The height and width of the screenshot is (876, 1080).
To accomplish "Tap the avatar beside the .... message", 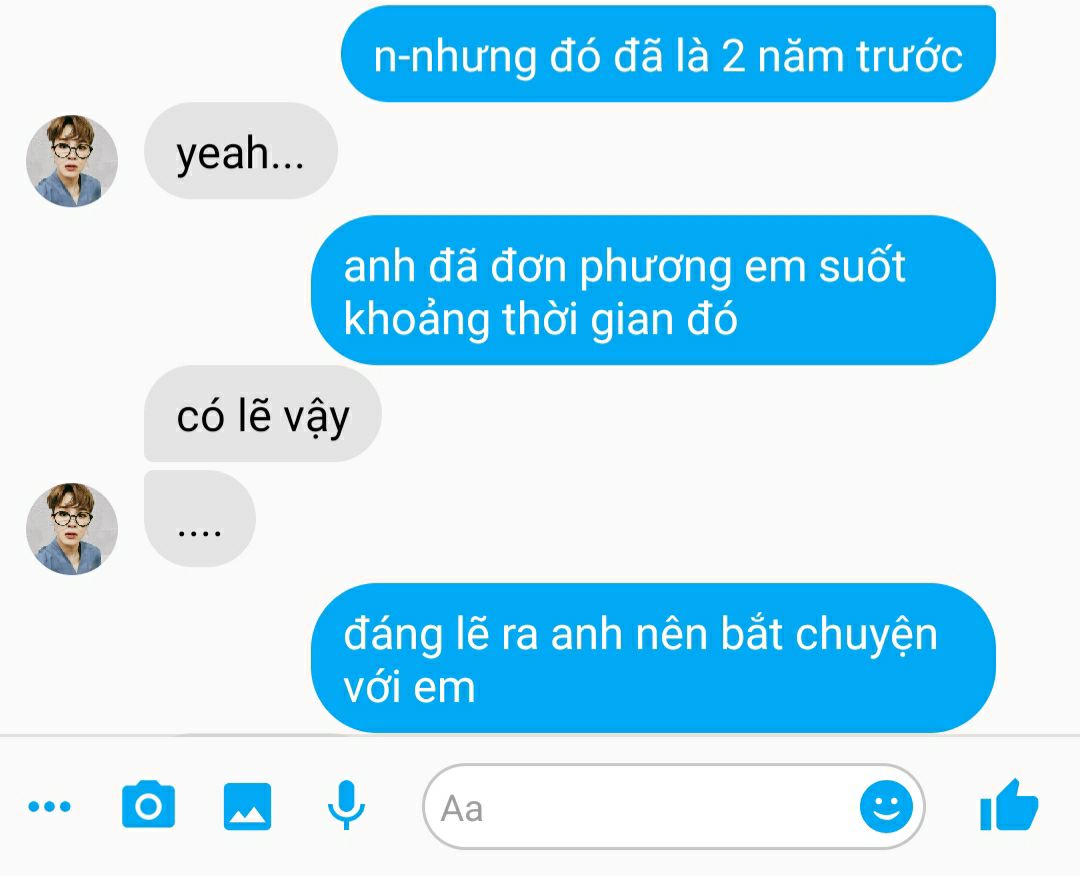I will click(72, 528).
